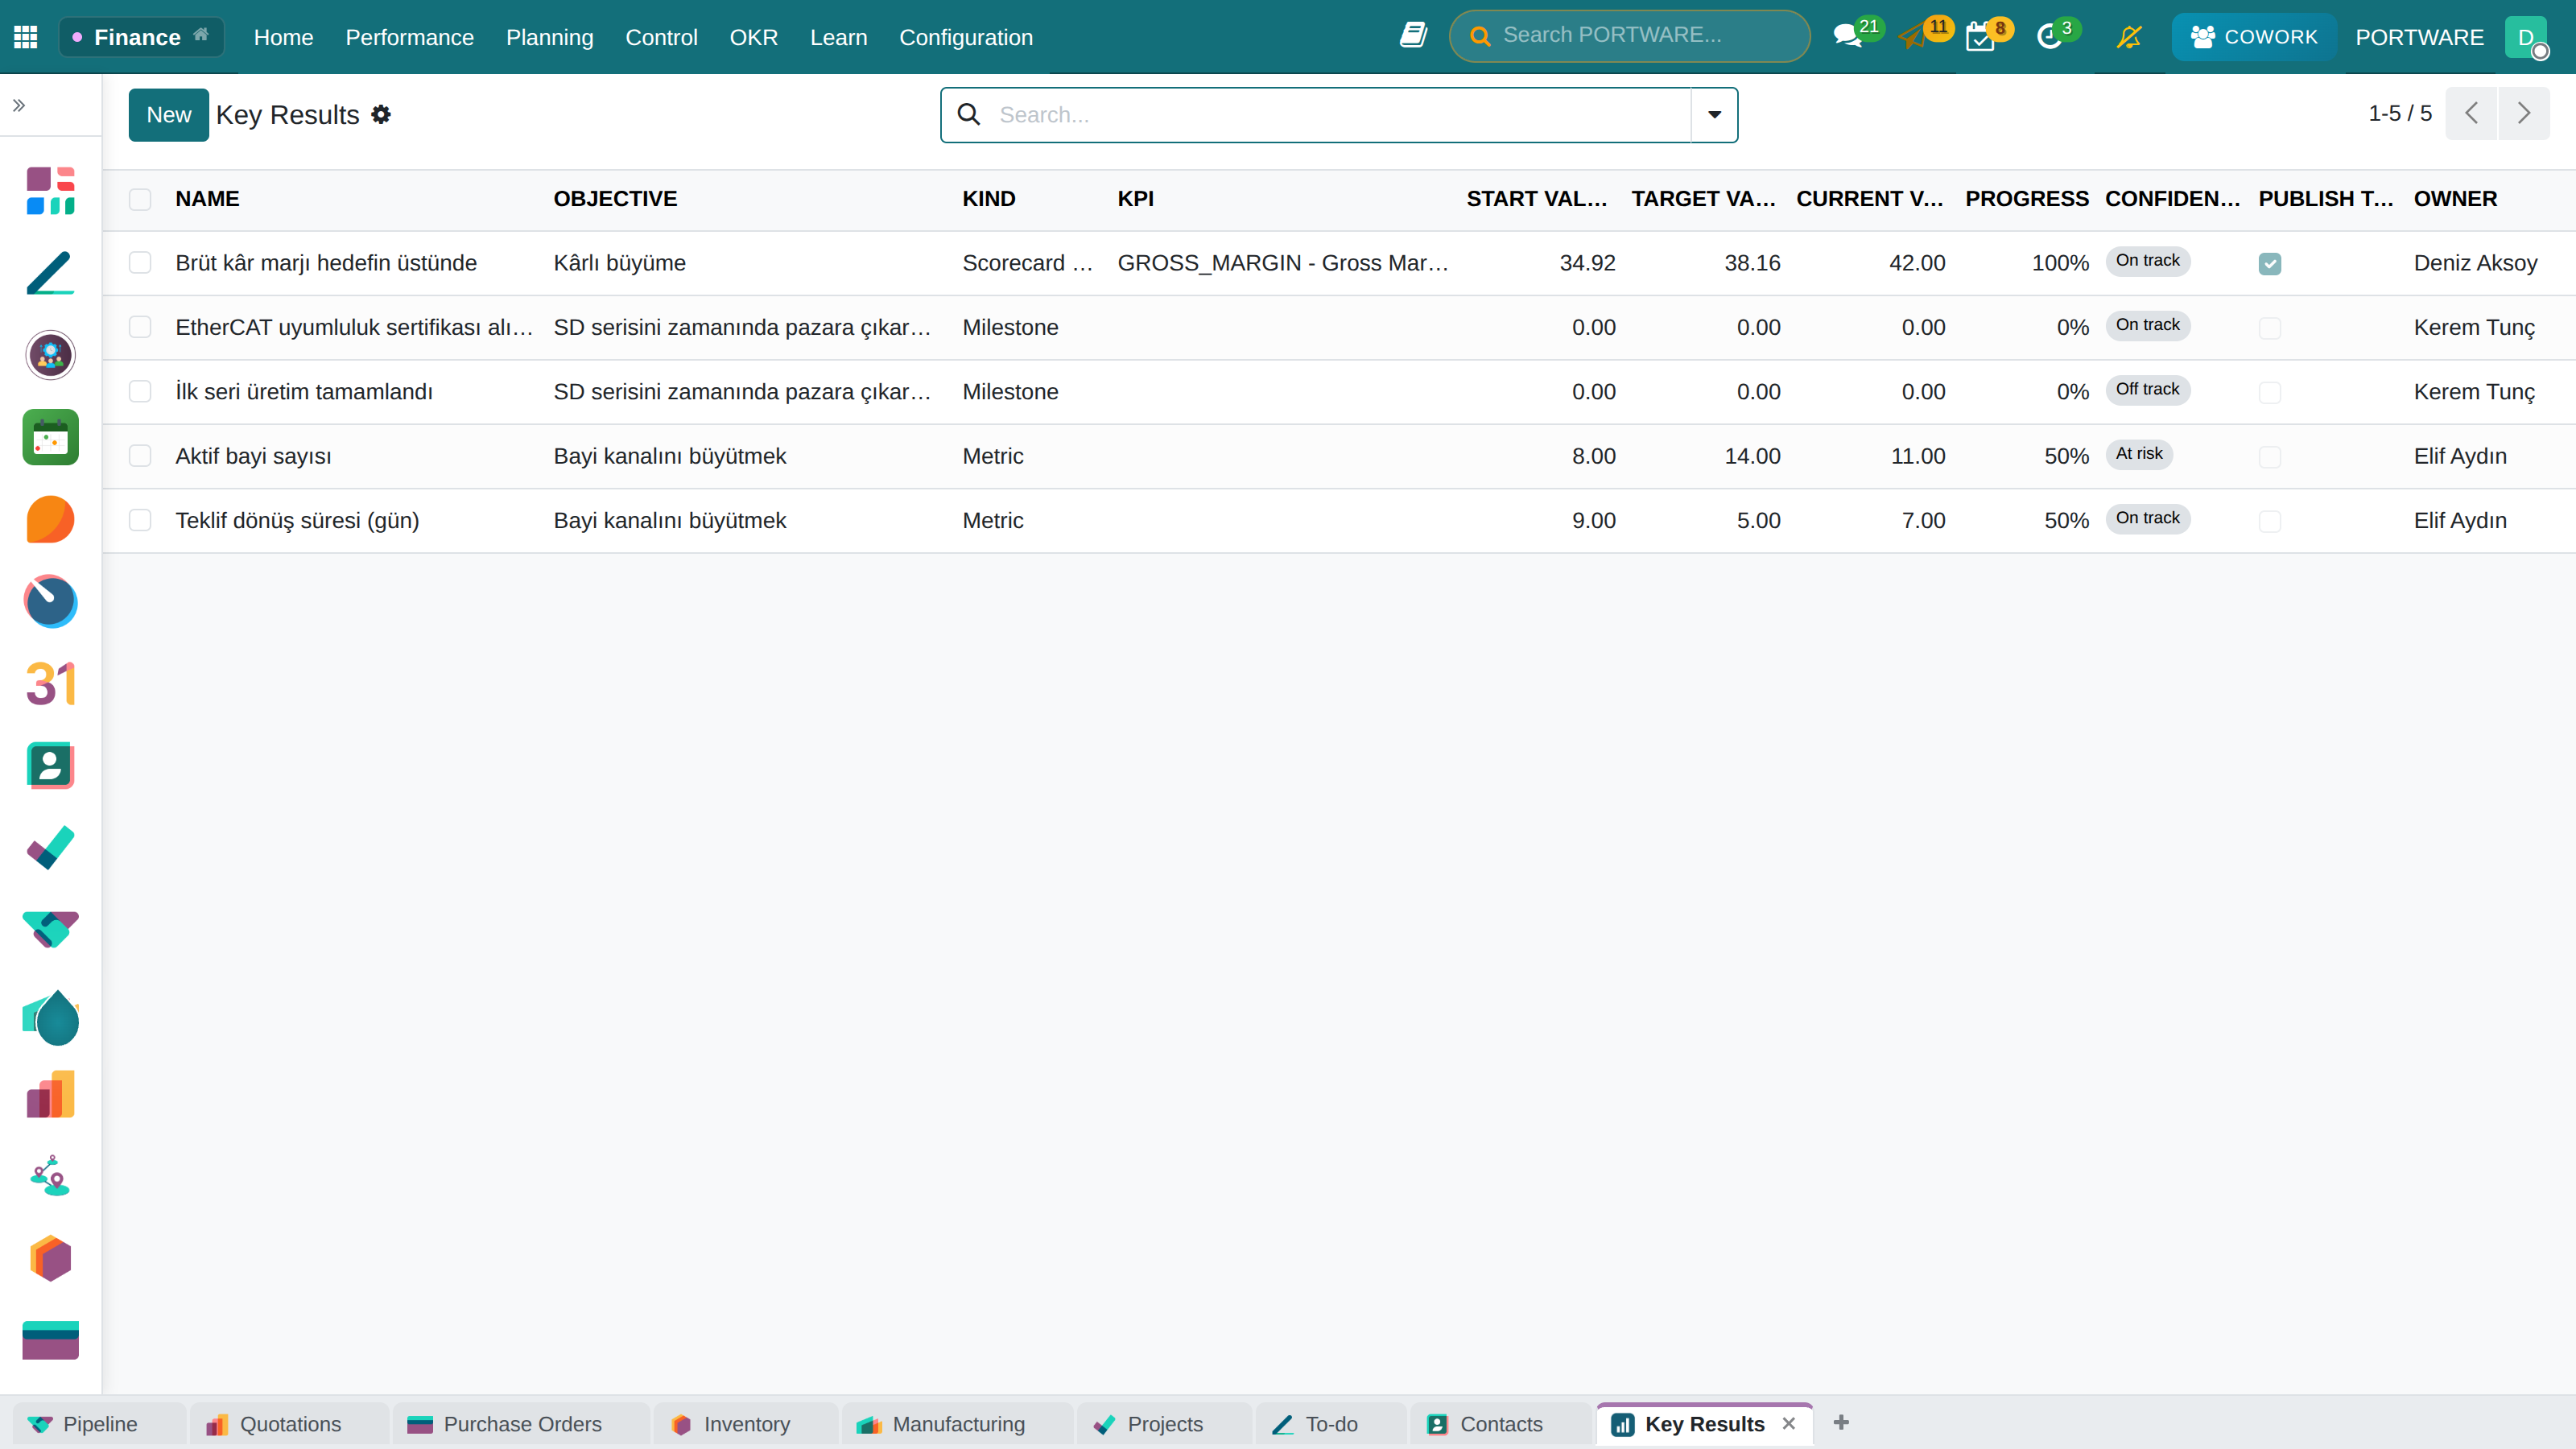Close the Key Results tab
Image resolution: width=2576 pixels, height=1449 pixels.
(1789, 1423)
